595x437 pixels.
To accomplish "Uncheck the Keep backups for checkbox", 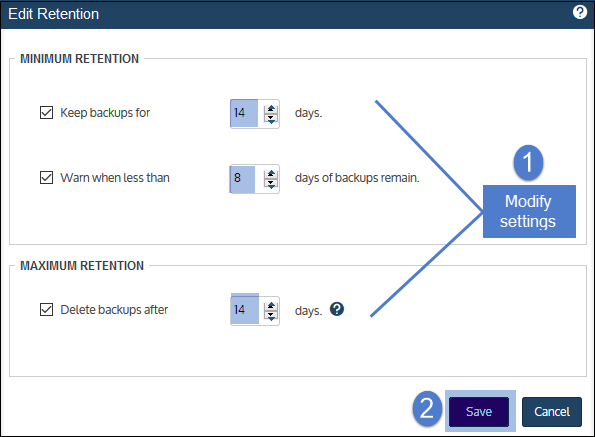I will tap(46, 113).
